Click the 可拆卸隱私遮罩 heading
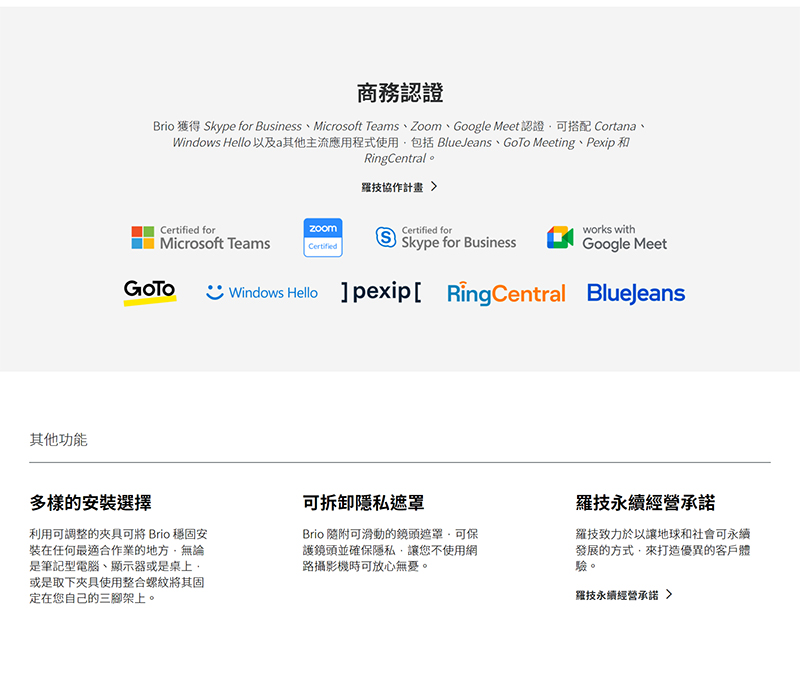The width and height of the screenshot is (800, 689). pyautogui.click(x=363, y=503)
